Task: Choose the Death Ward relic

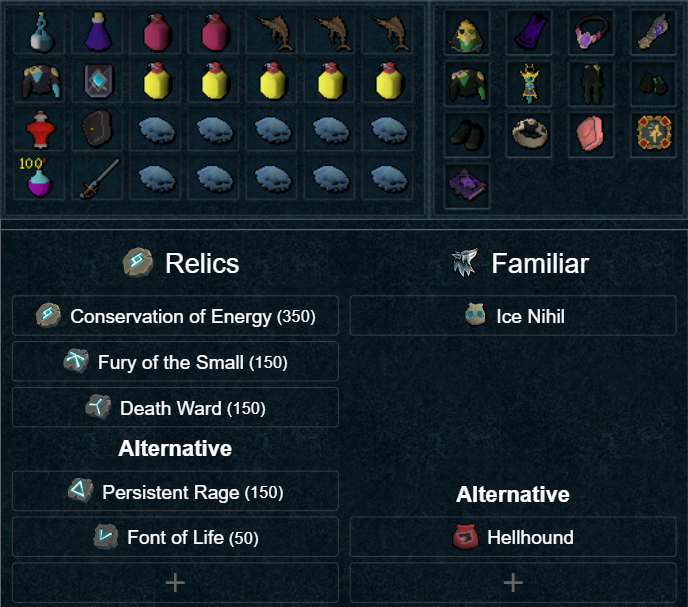Action: 175,408
